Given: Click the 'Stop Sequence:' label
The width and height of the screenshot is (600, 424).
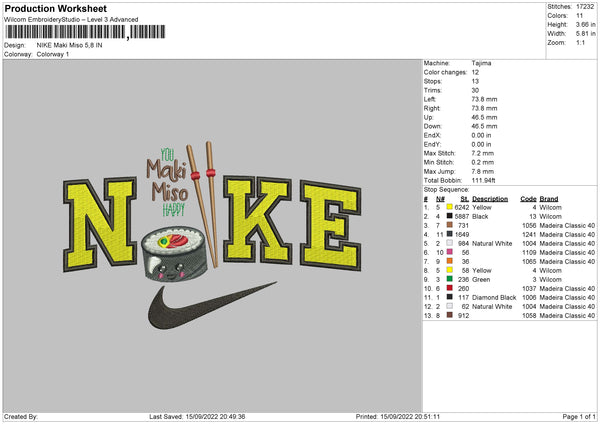Looking at the screenshot, I should pyautogui.click(x=446, y=189).
